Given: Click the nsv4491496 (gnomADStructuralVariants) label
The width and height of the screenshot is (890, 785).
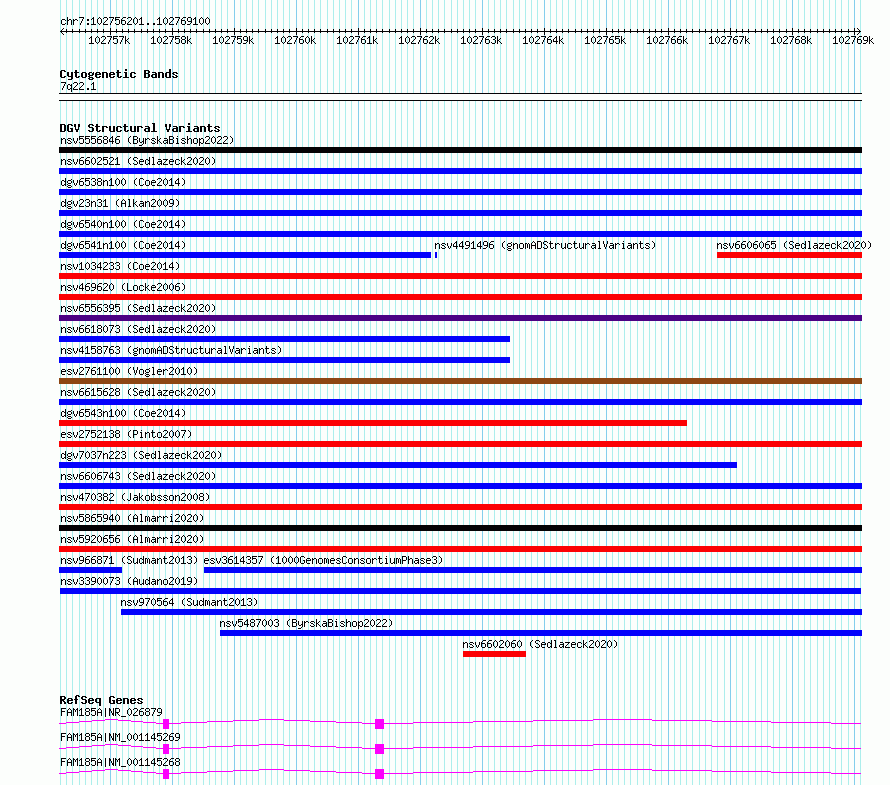Looking at the screenshot, I should 545,245.
